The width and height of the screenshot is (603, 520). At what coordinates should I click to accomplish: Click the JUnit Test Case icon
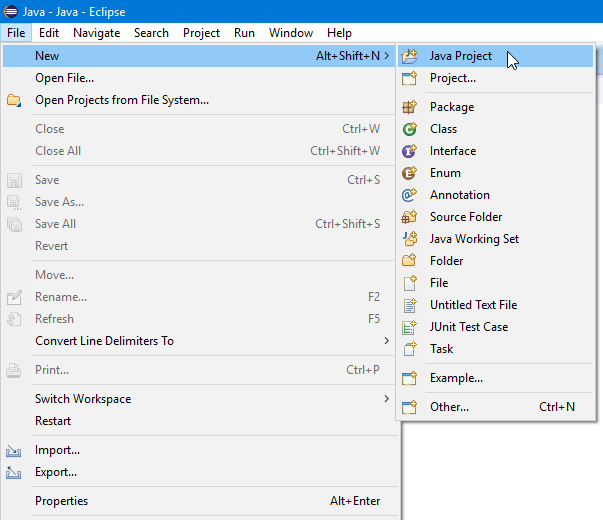pos(409,327)
